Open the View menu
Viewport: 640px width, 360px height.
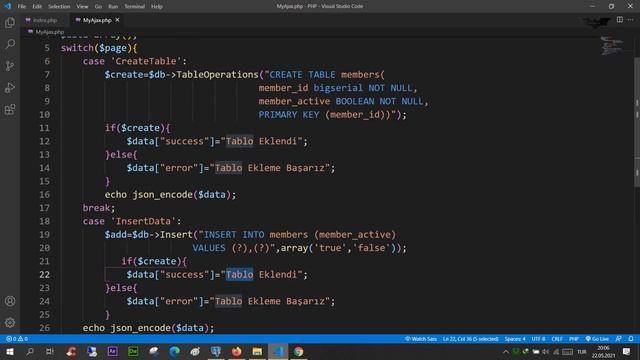click(82, 7)
